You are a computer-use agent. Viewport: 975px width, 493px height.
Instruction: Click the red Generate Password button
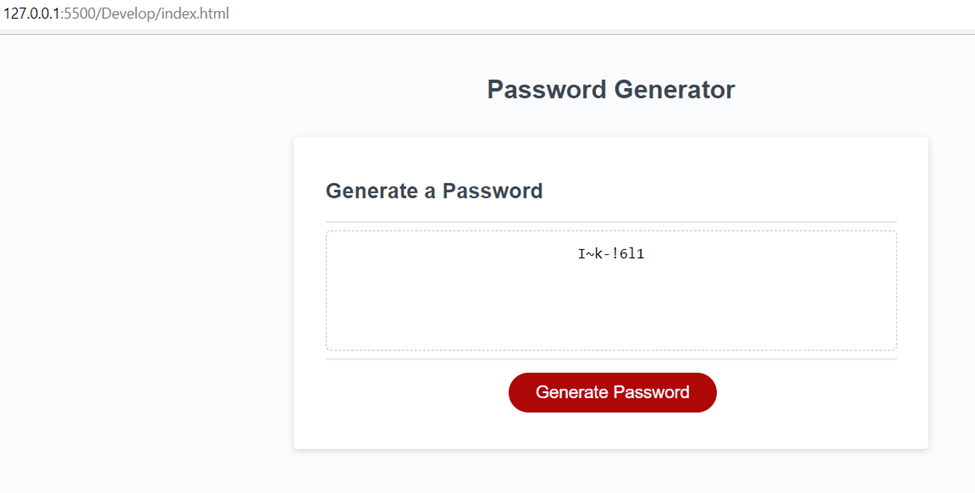click(x=612, y=392)
